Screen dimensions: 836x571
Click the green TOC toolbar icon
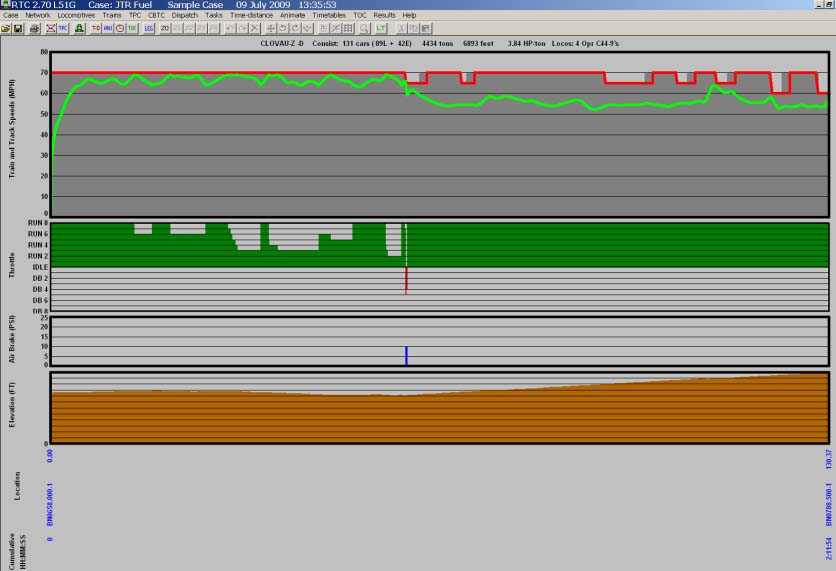click(x=132, y=29)
